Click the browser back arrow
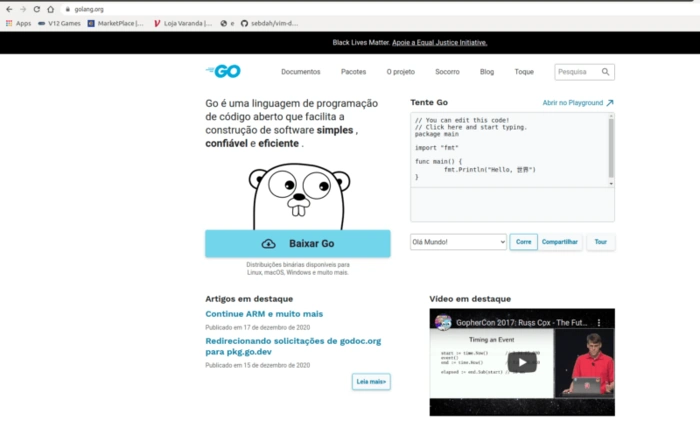This screenshot has height=421, width=700. tap(8, 9)
